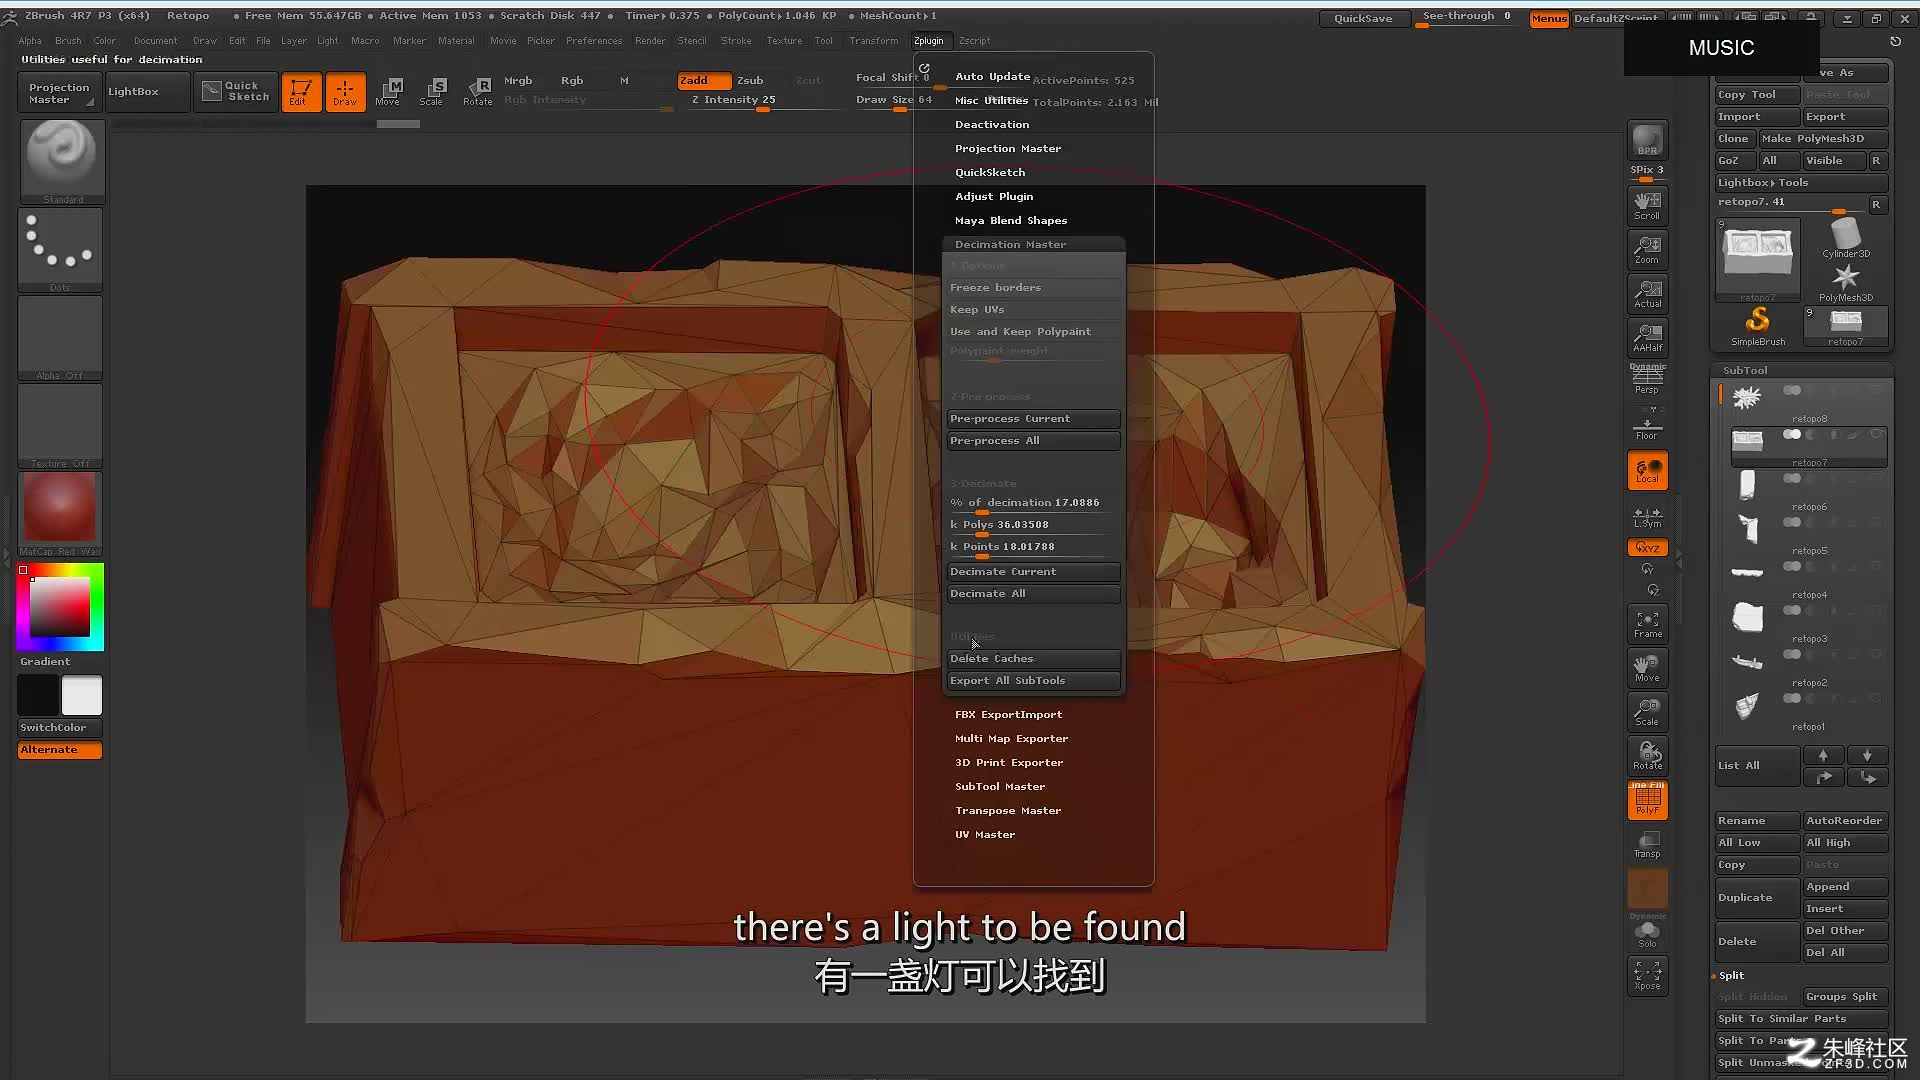This screenshot has height=1080, width=1920.
Task: Toggle XYZ rotation mode
Action: click(x=1647, y=548)
